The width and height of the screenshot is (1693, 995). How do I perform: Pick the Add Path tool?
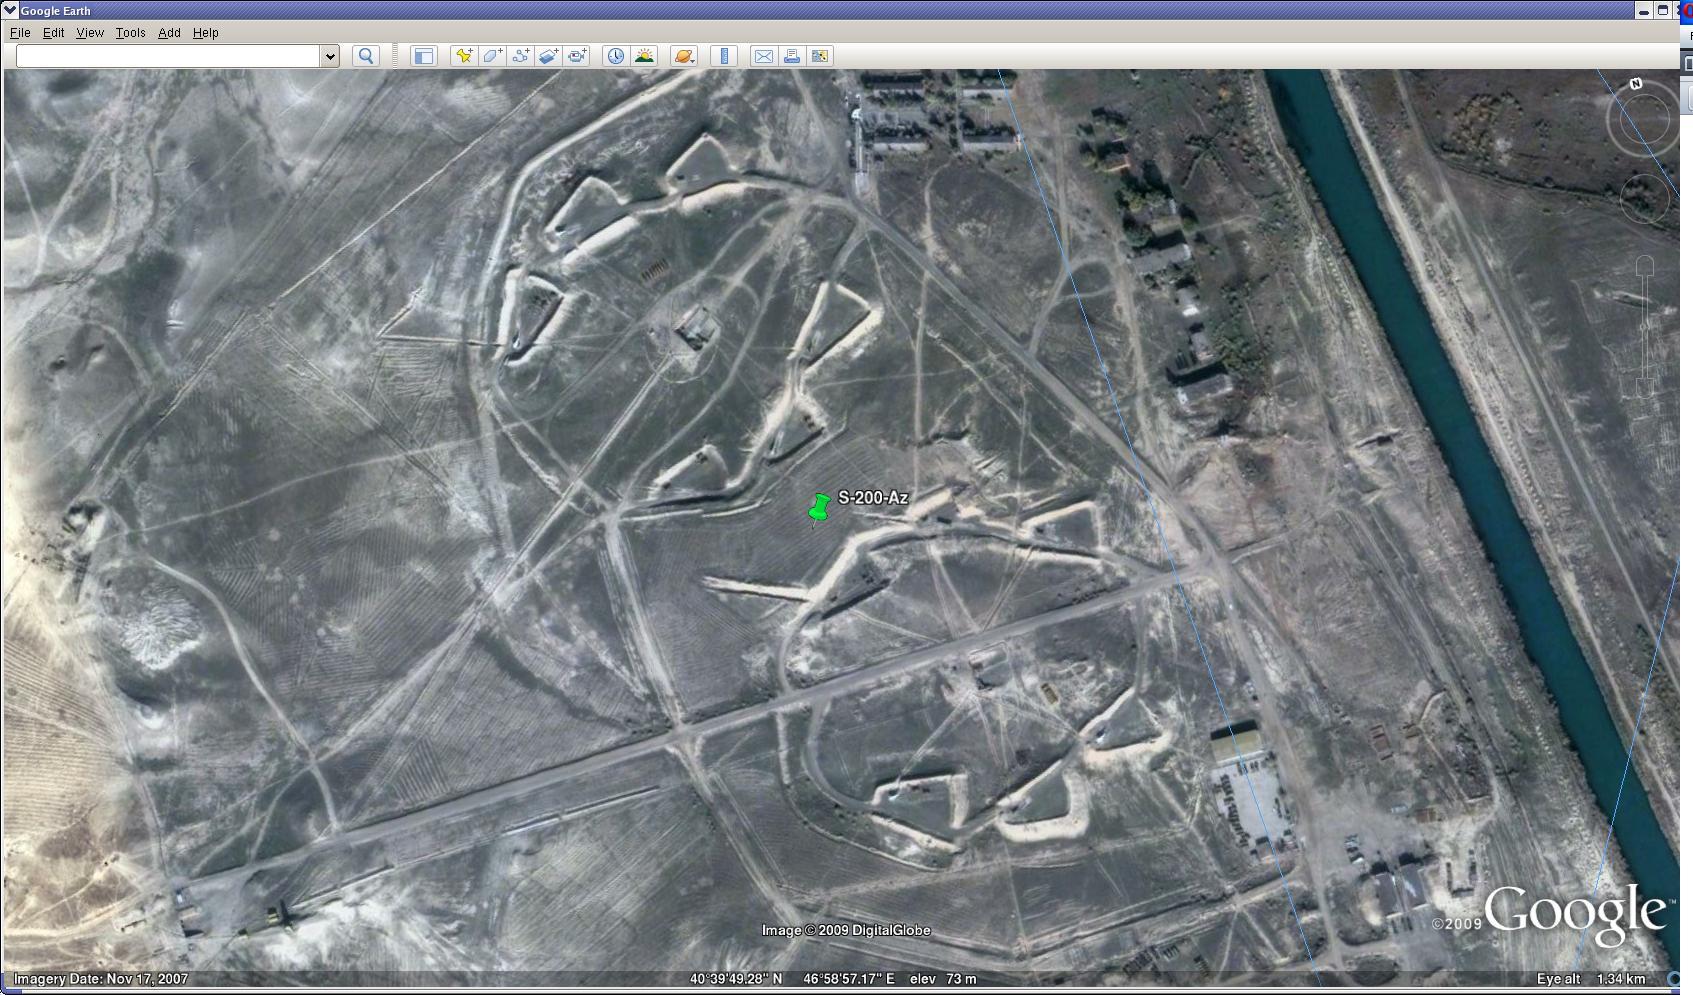point(520,56)
